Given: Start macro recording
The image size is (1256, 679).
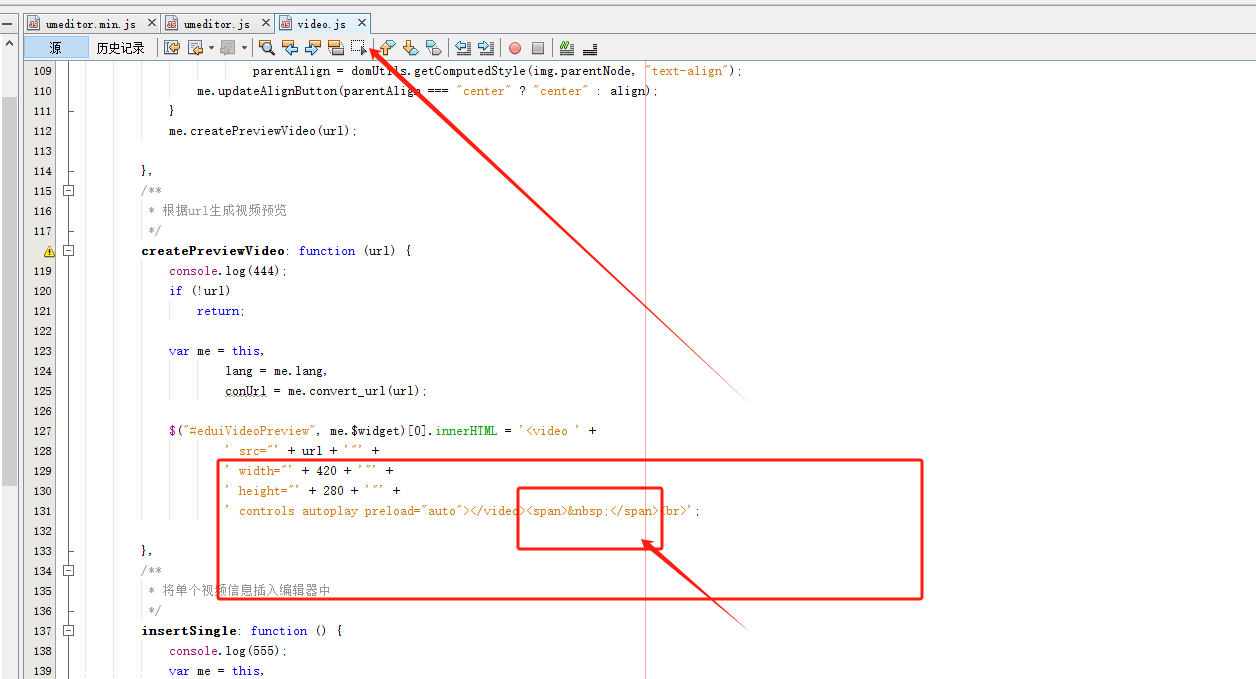Looking at the screenshot, I should coord(515,48).
